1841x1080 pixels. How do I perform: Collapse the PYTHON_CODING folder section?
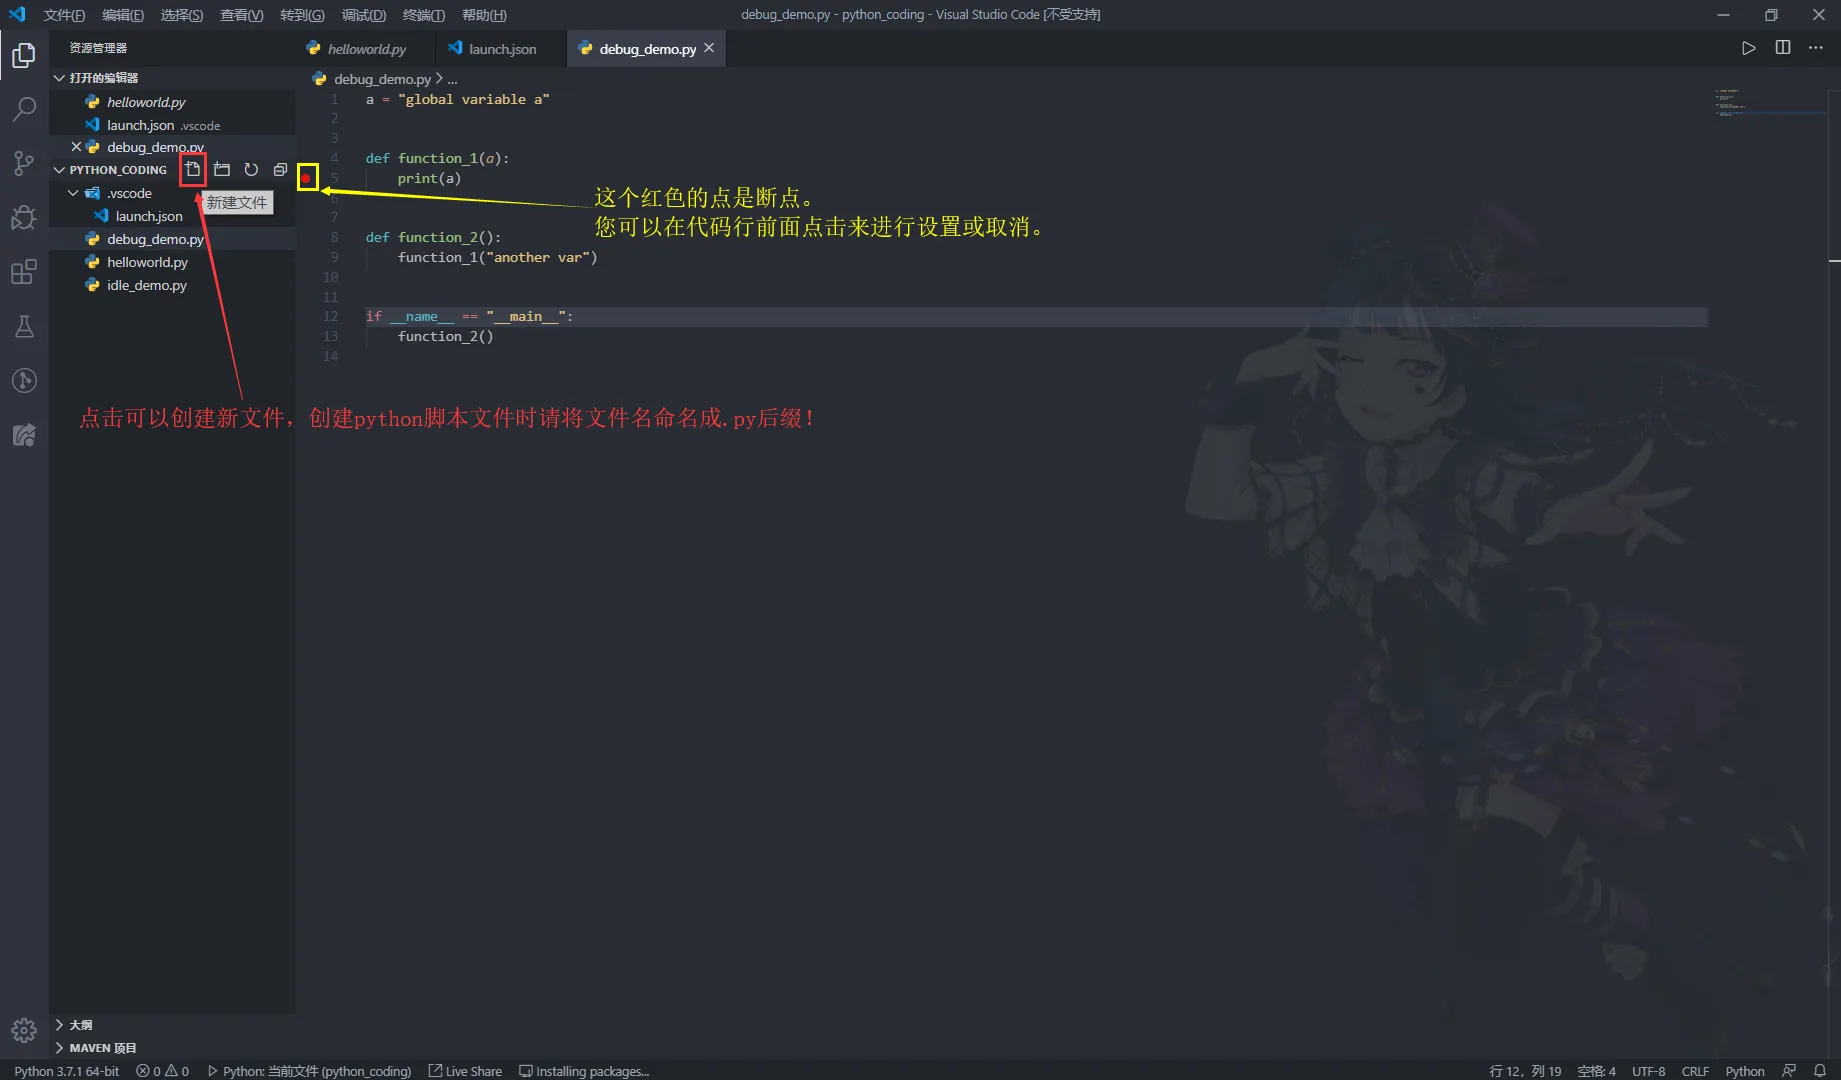tap(60, 170)
